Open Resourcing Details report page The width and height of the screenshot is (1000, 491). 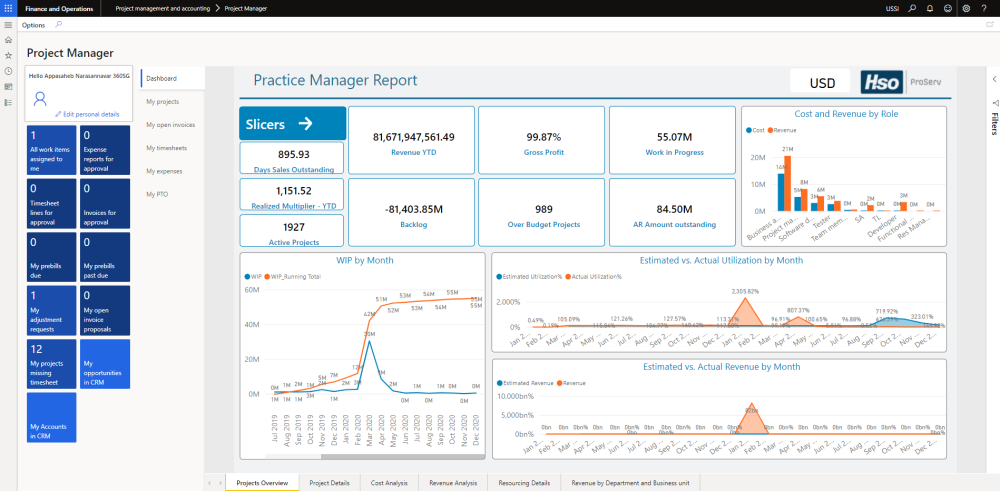tap(524, 483)
